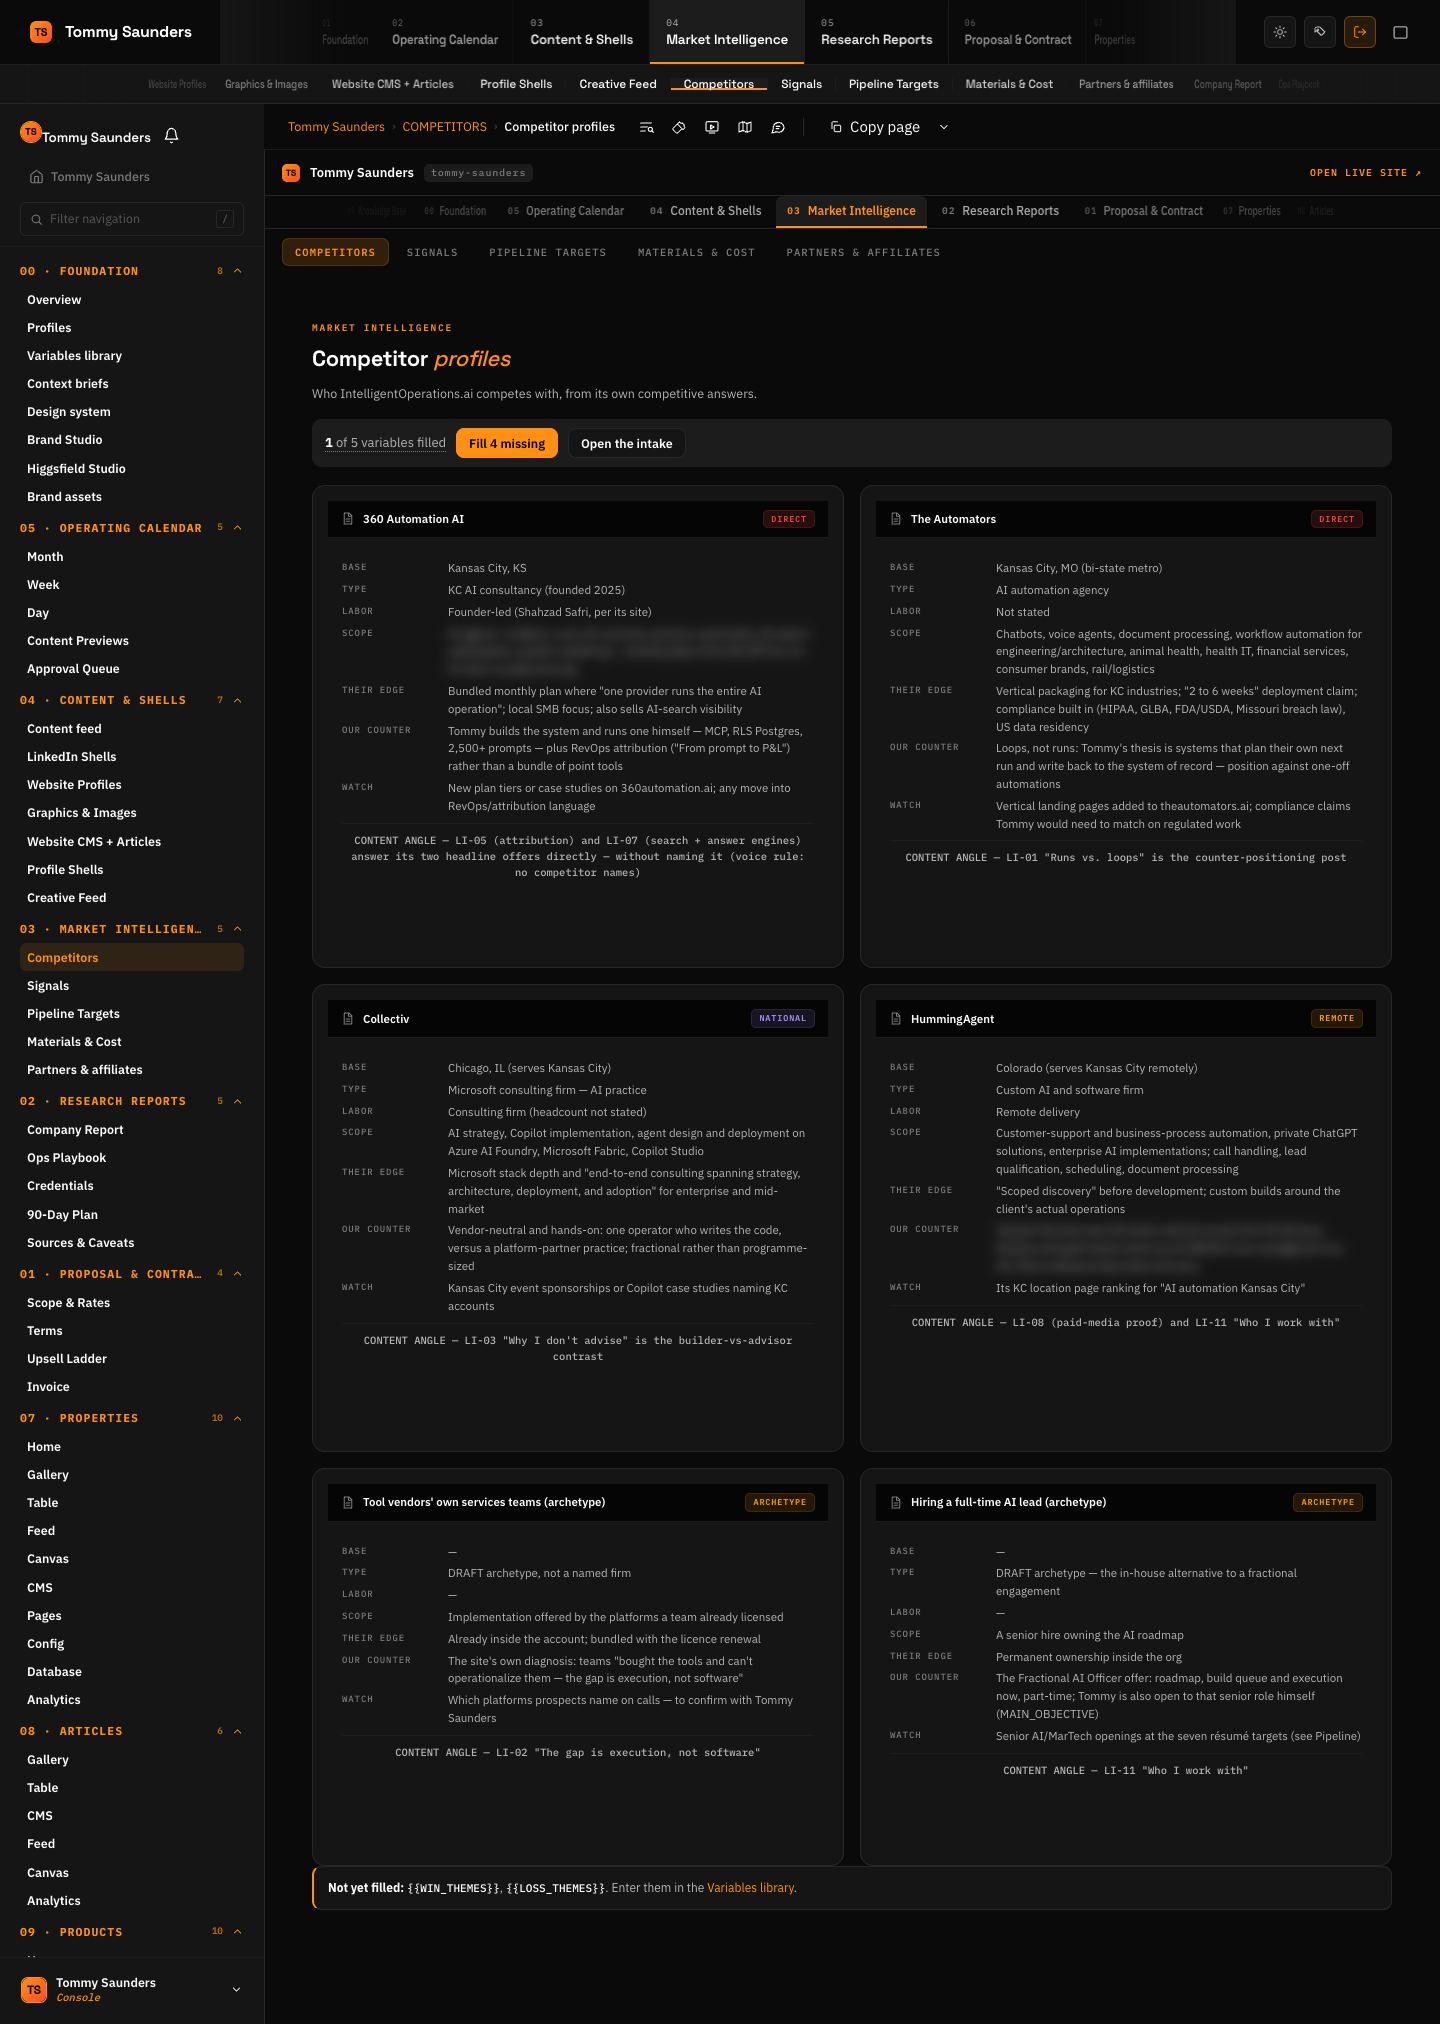Collapse the 07 Properties sidebar section
Image resolution: width=1440 pixels, height=2024 pixels.
click(x=237, y=1418)
